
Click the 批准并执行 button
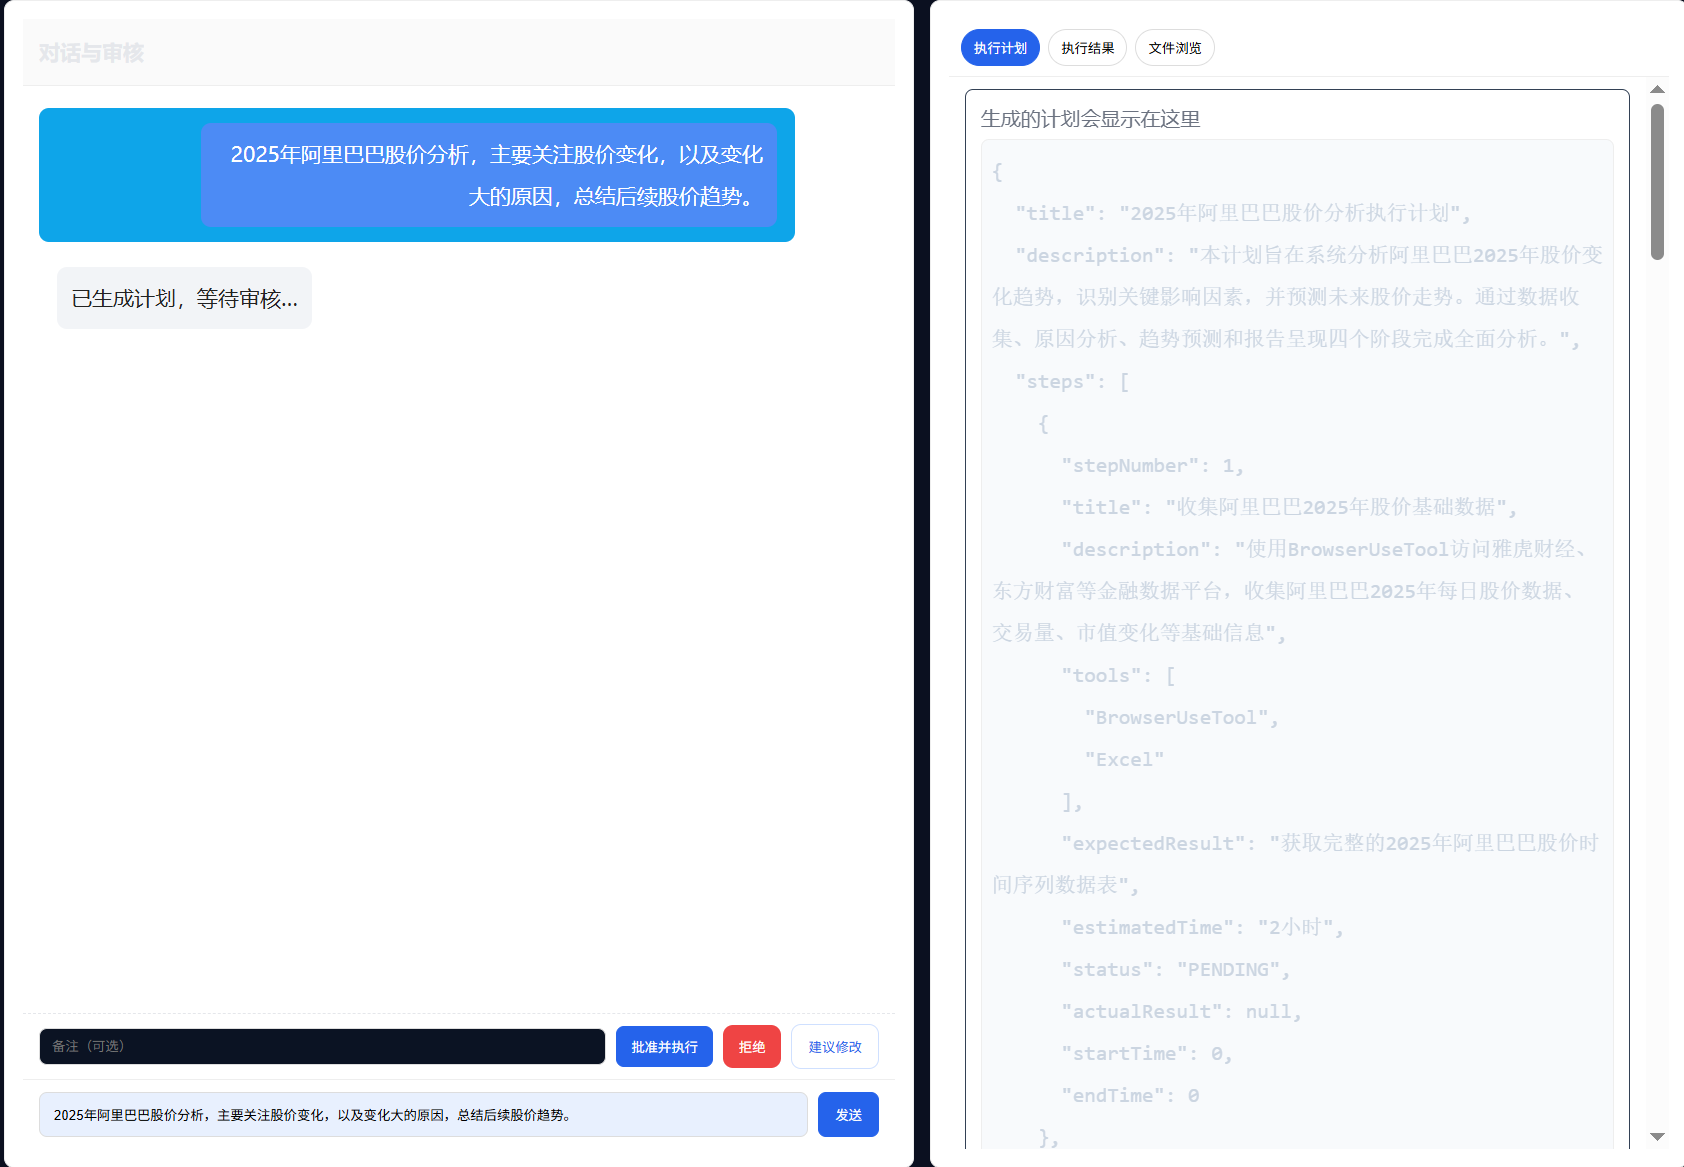pos(664,1047)
